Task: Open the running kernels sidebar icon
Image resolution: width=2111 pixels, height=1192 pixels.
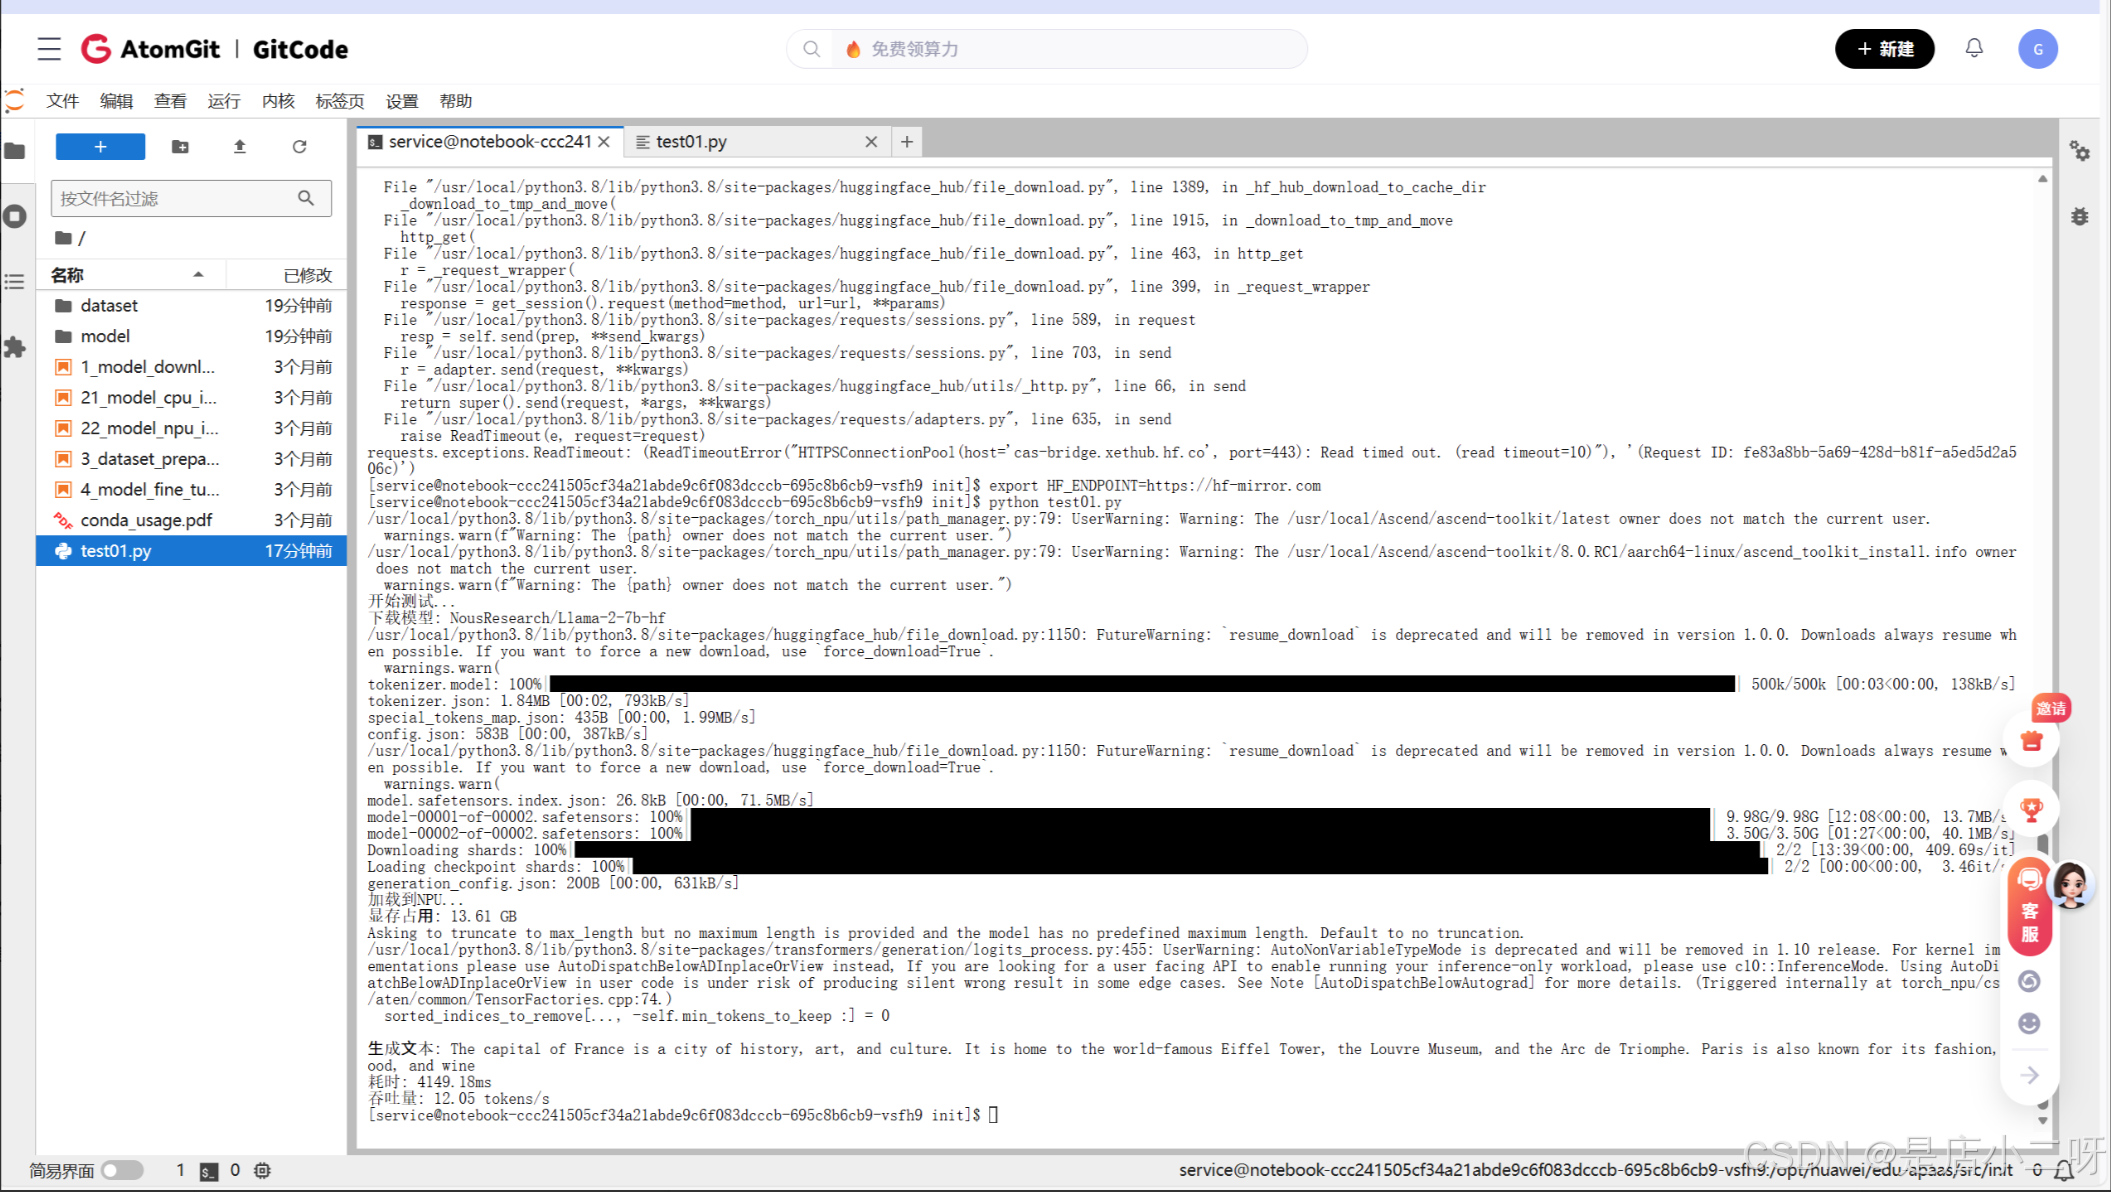Action: pyautogui.click(x=15, y=216)
